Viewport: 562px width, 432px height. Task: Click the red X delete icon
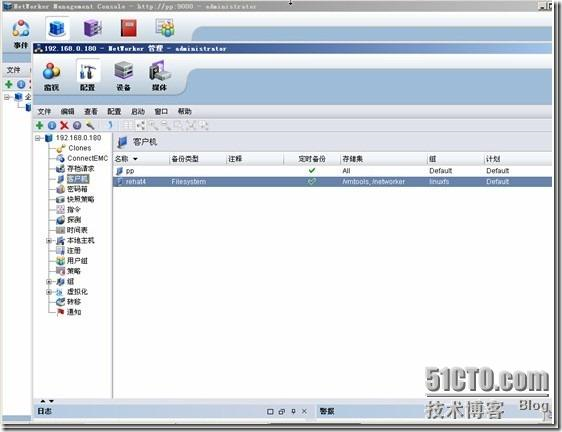pyautogui.click(x=64, y=125)
